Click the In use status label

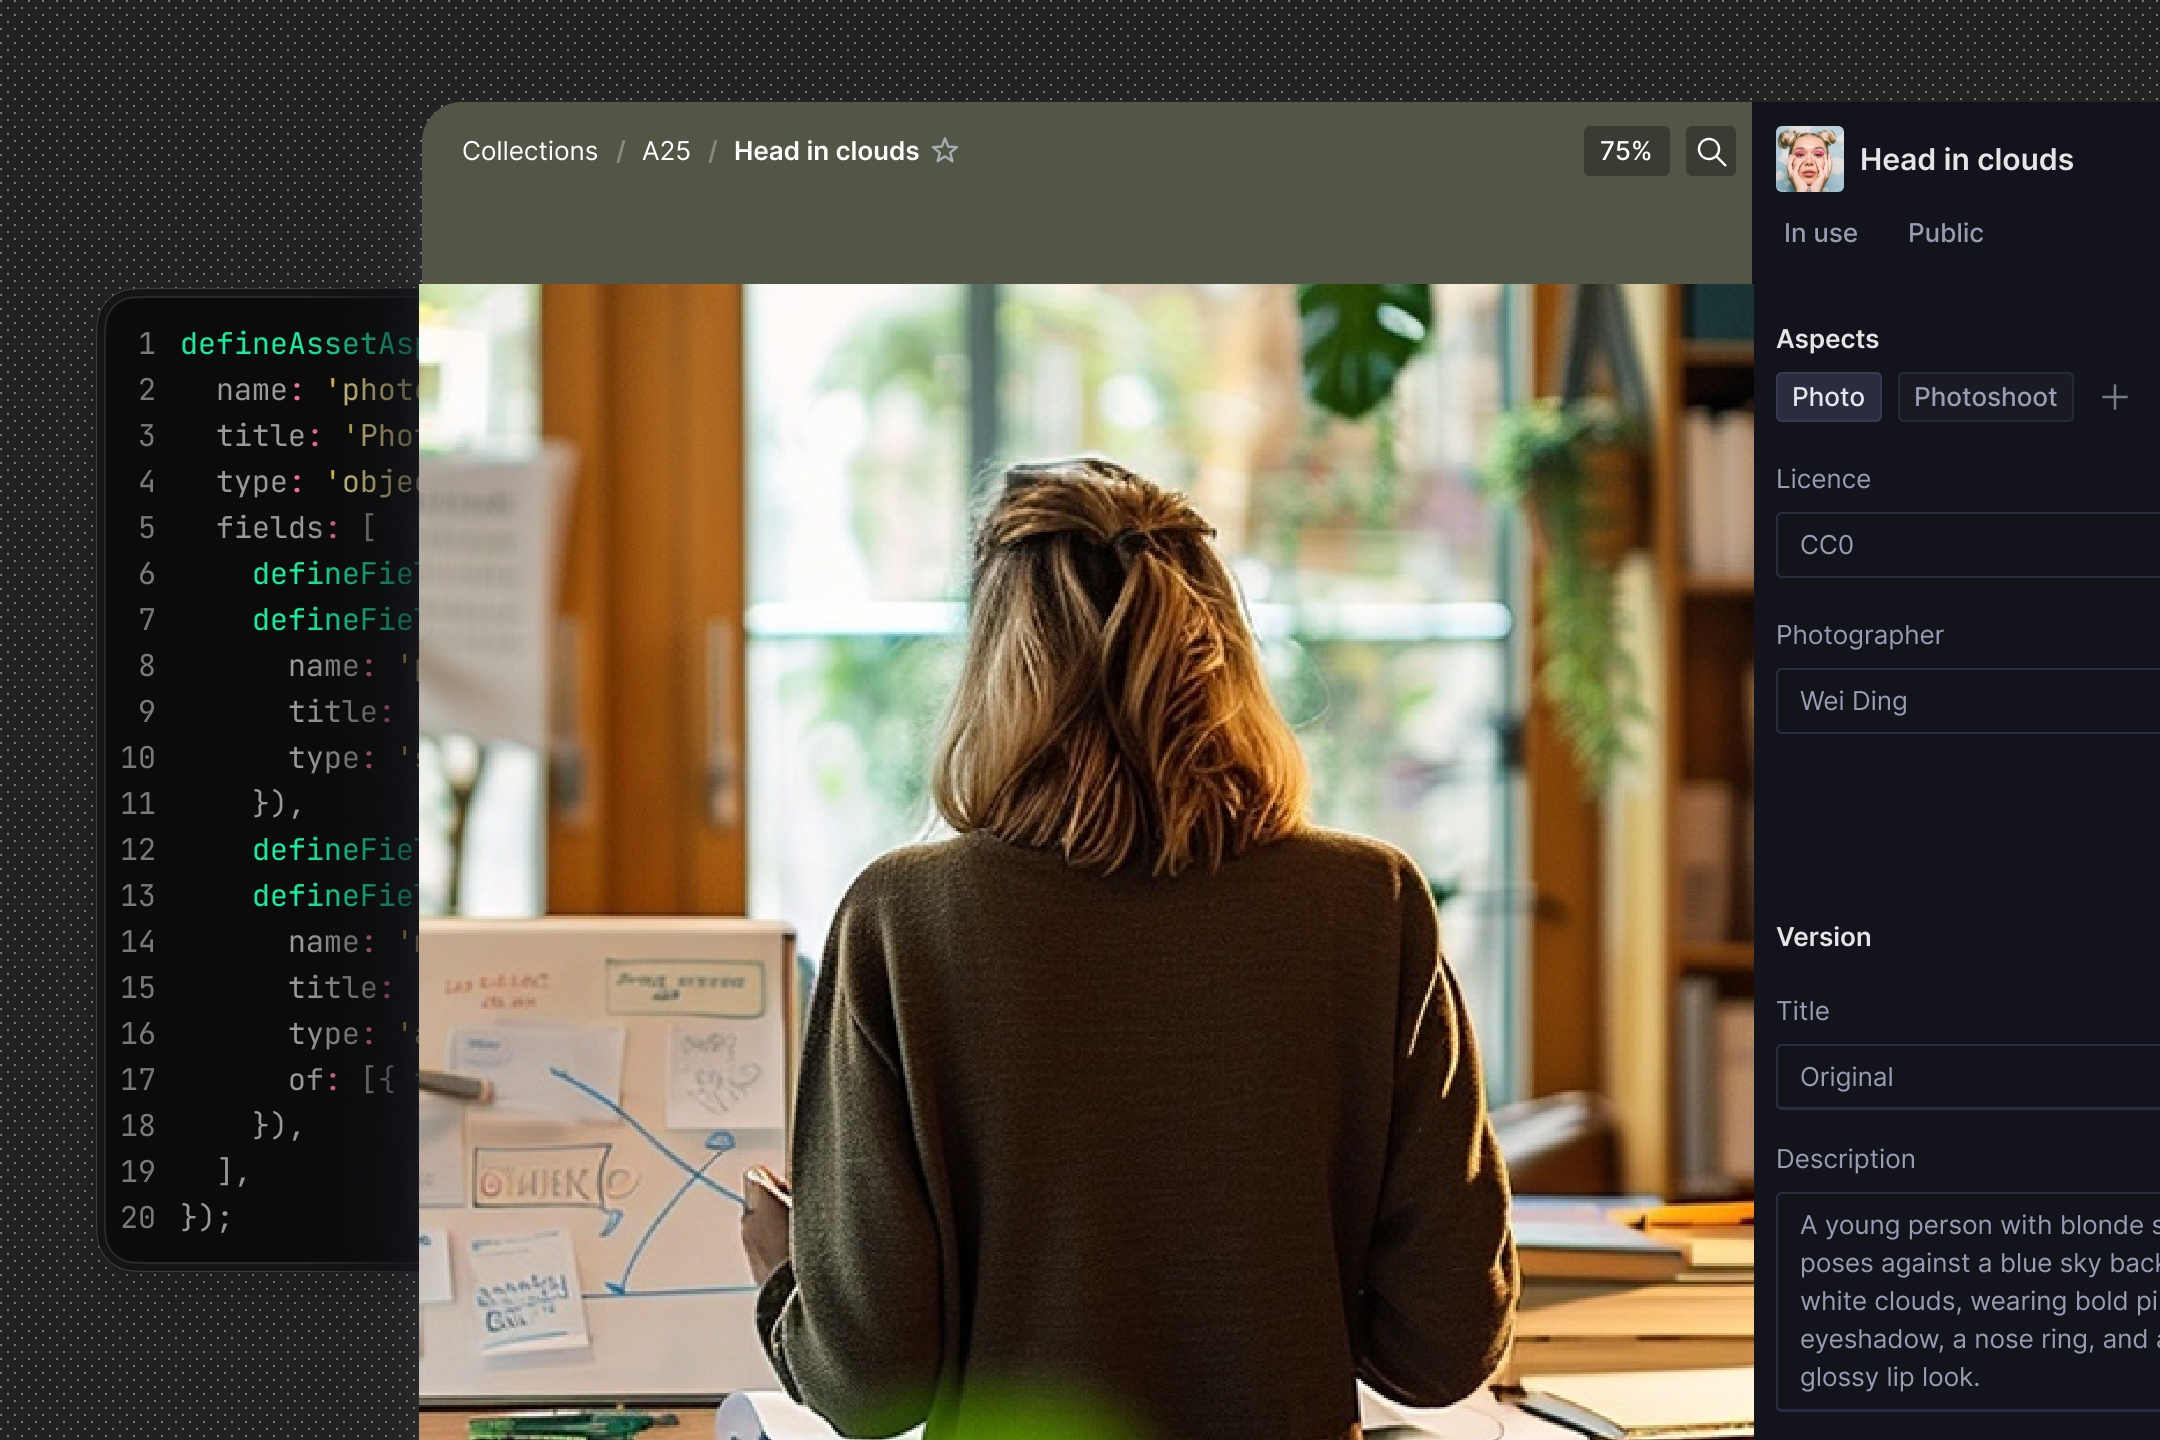click(1820, 233)
